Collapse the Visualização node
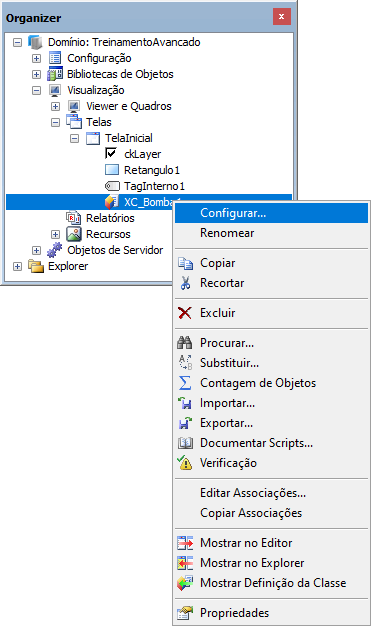Image resolution: width=371 pixels, height=626 pixels. point(36,90)
